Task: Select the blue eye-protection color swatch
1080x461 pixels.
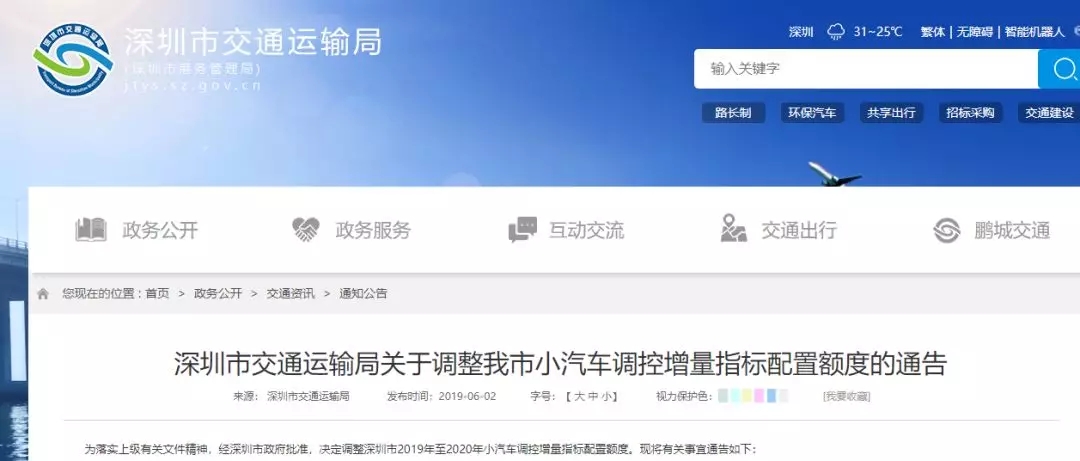Action: (x=771, y=396)
